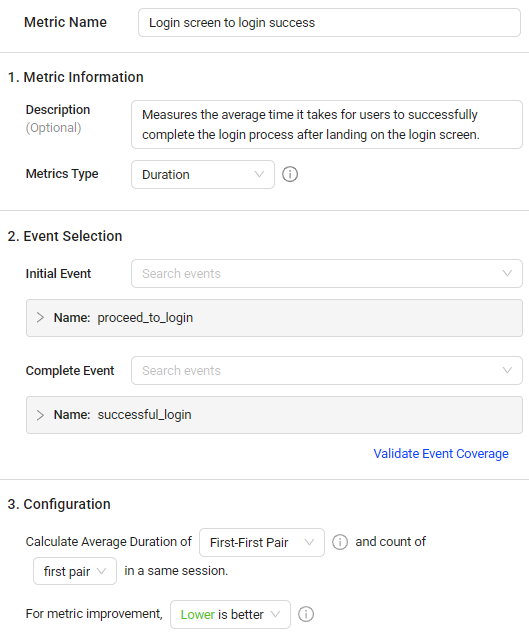
Task: Open the Complete Event search events field
Action: tap(327, 370)
